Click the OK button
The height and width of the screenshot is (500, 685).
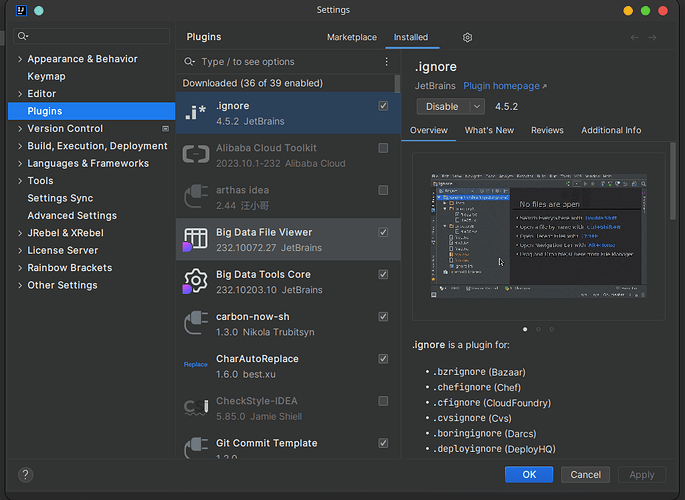pos(529,475)
